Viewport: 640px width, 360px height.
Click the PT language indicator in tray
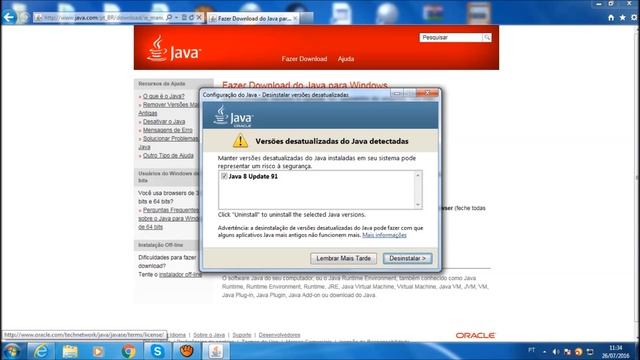coord(531,350)
